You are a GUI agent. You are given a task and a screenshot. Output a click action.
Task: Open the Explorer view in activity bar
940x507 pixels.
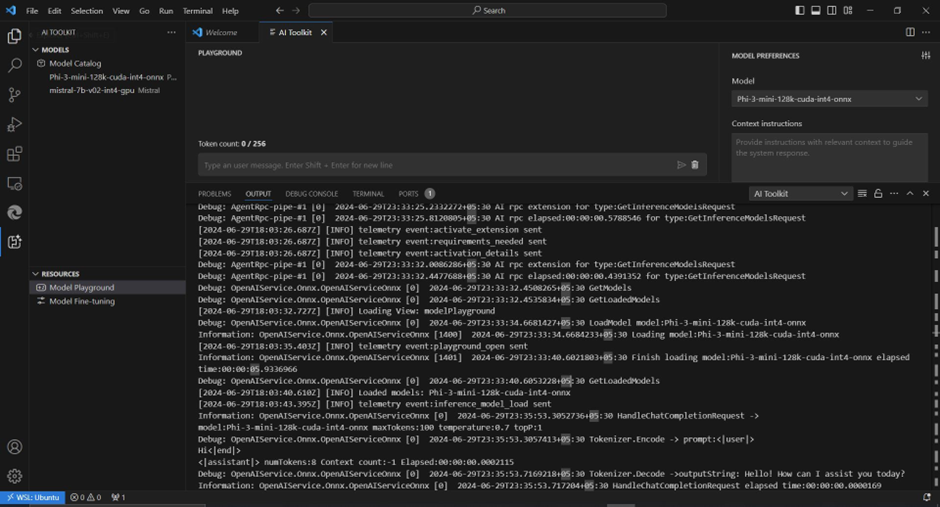pyautogui.click(x=14, y=36)
